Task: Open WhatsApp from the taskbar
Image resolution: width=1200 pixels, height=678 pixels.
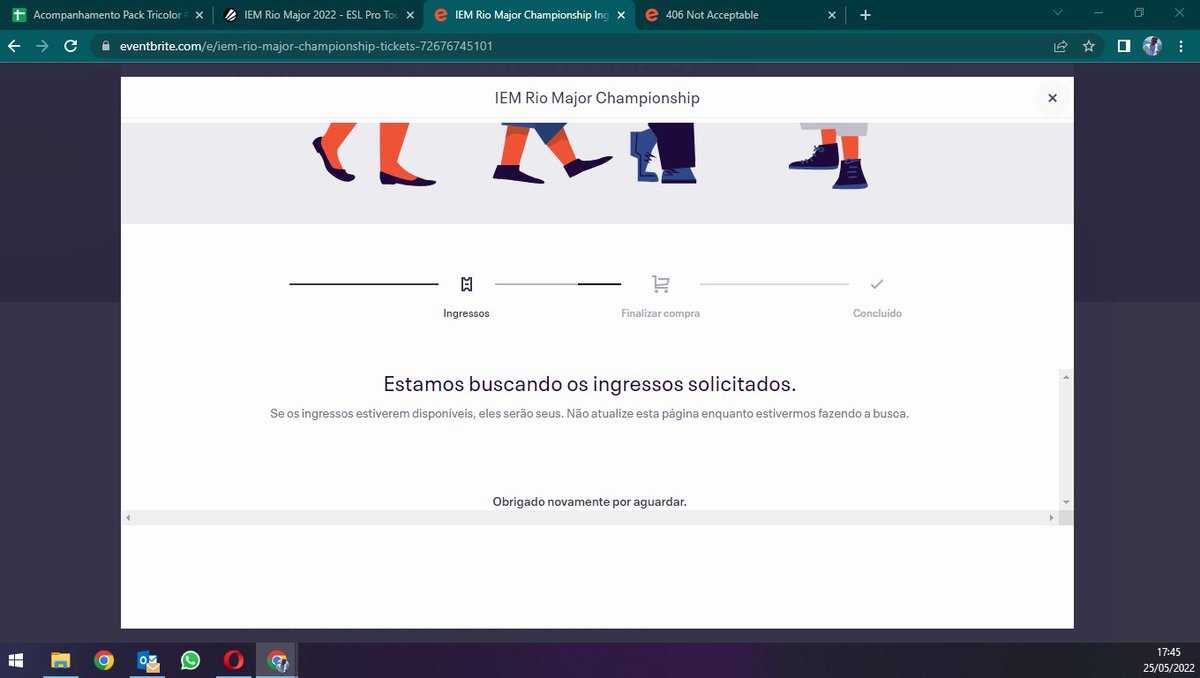Action: coord(190,660)
